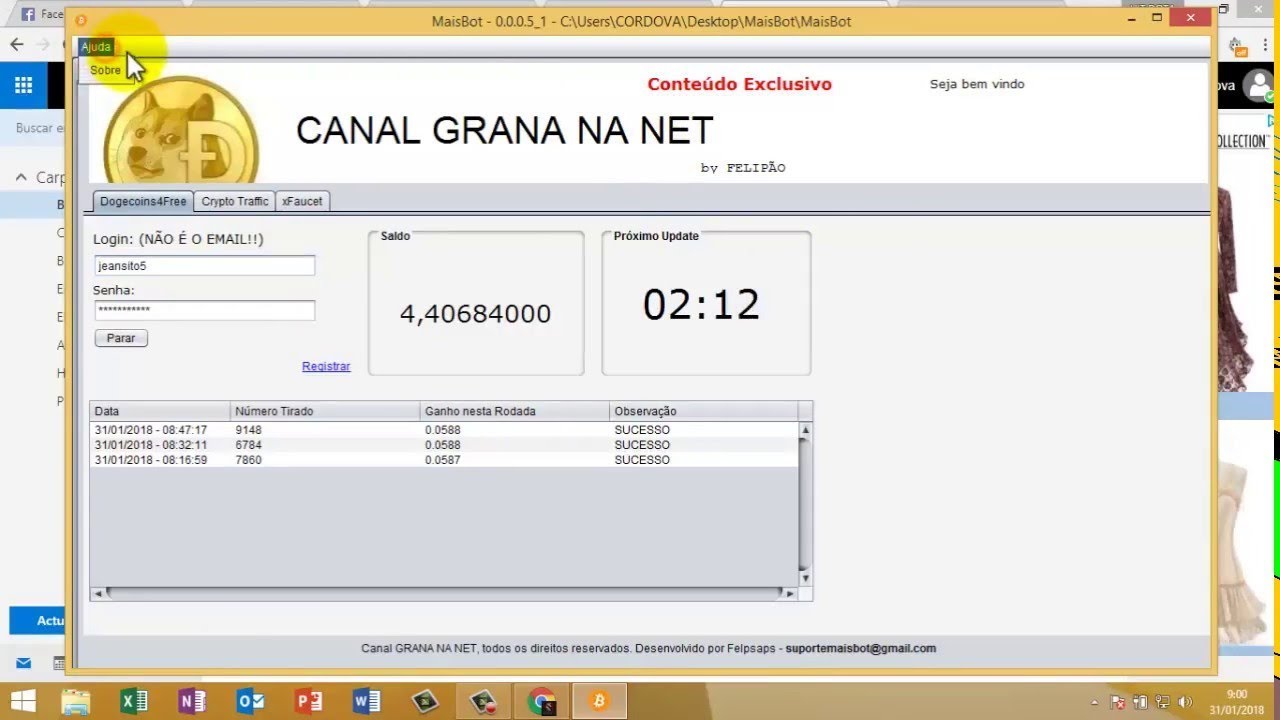Click the Buscar search box in Outlook web
The width and height of the screenshot is (1280, 720).
[x=39, y=129]
